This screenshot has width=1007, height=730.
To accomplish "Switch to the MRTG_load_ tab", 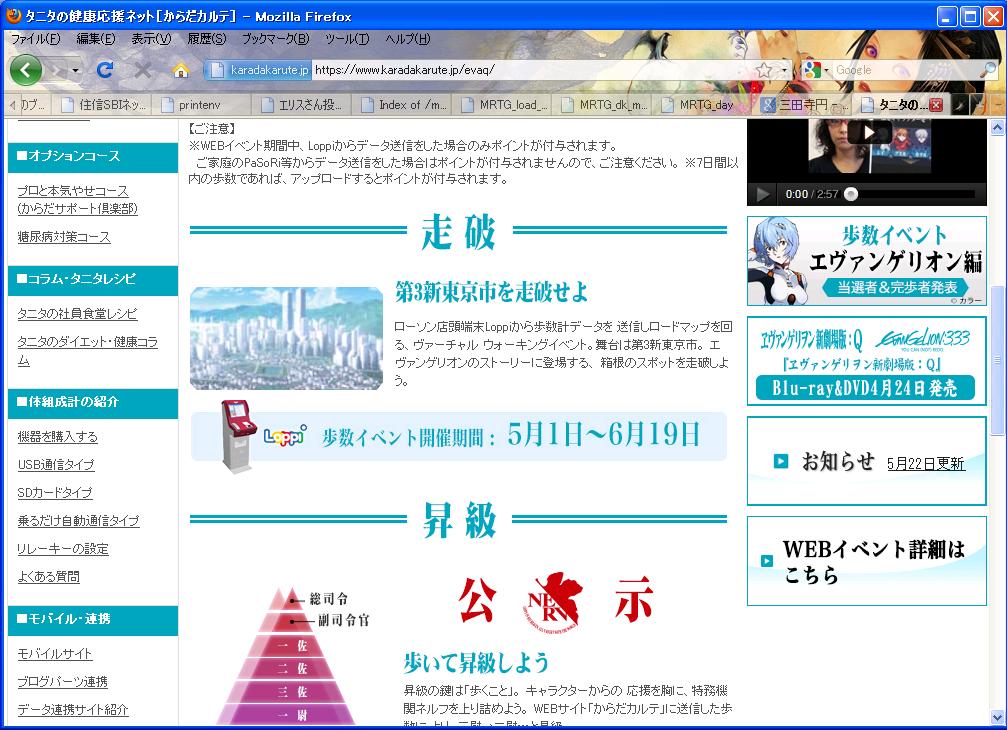I will click(504, 105).
